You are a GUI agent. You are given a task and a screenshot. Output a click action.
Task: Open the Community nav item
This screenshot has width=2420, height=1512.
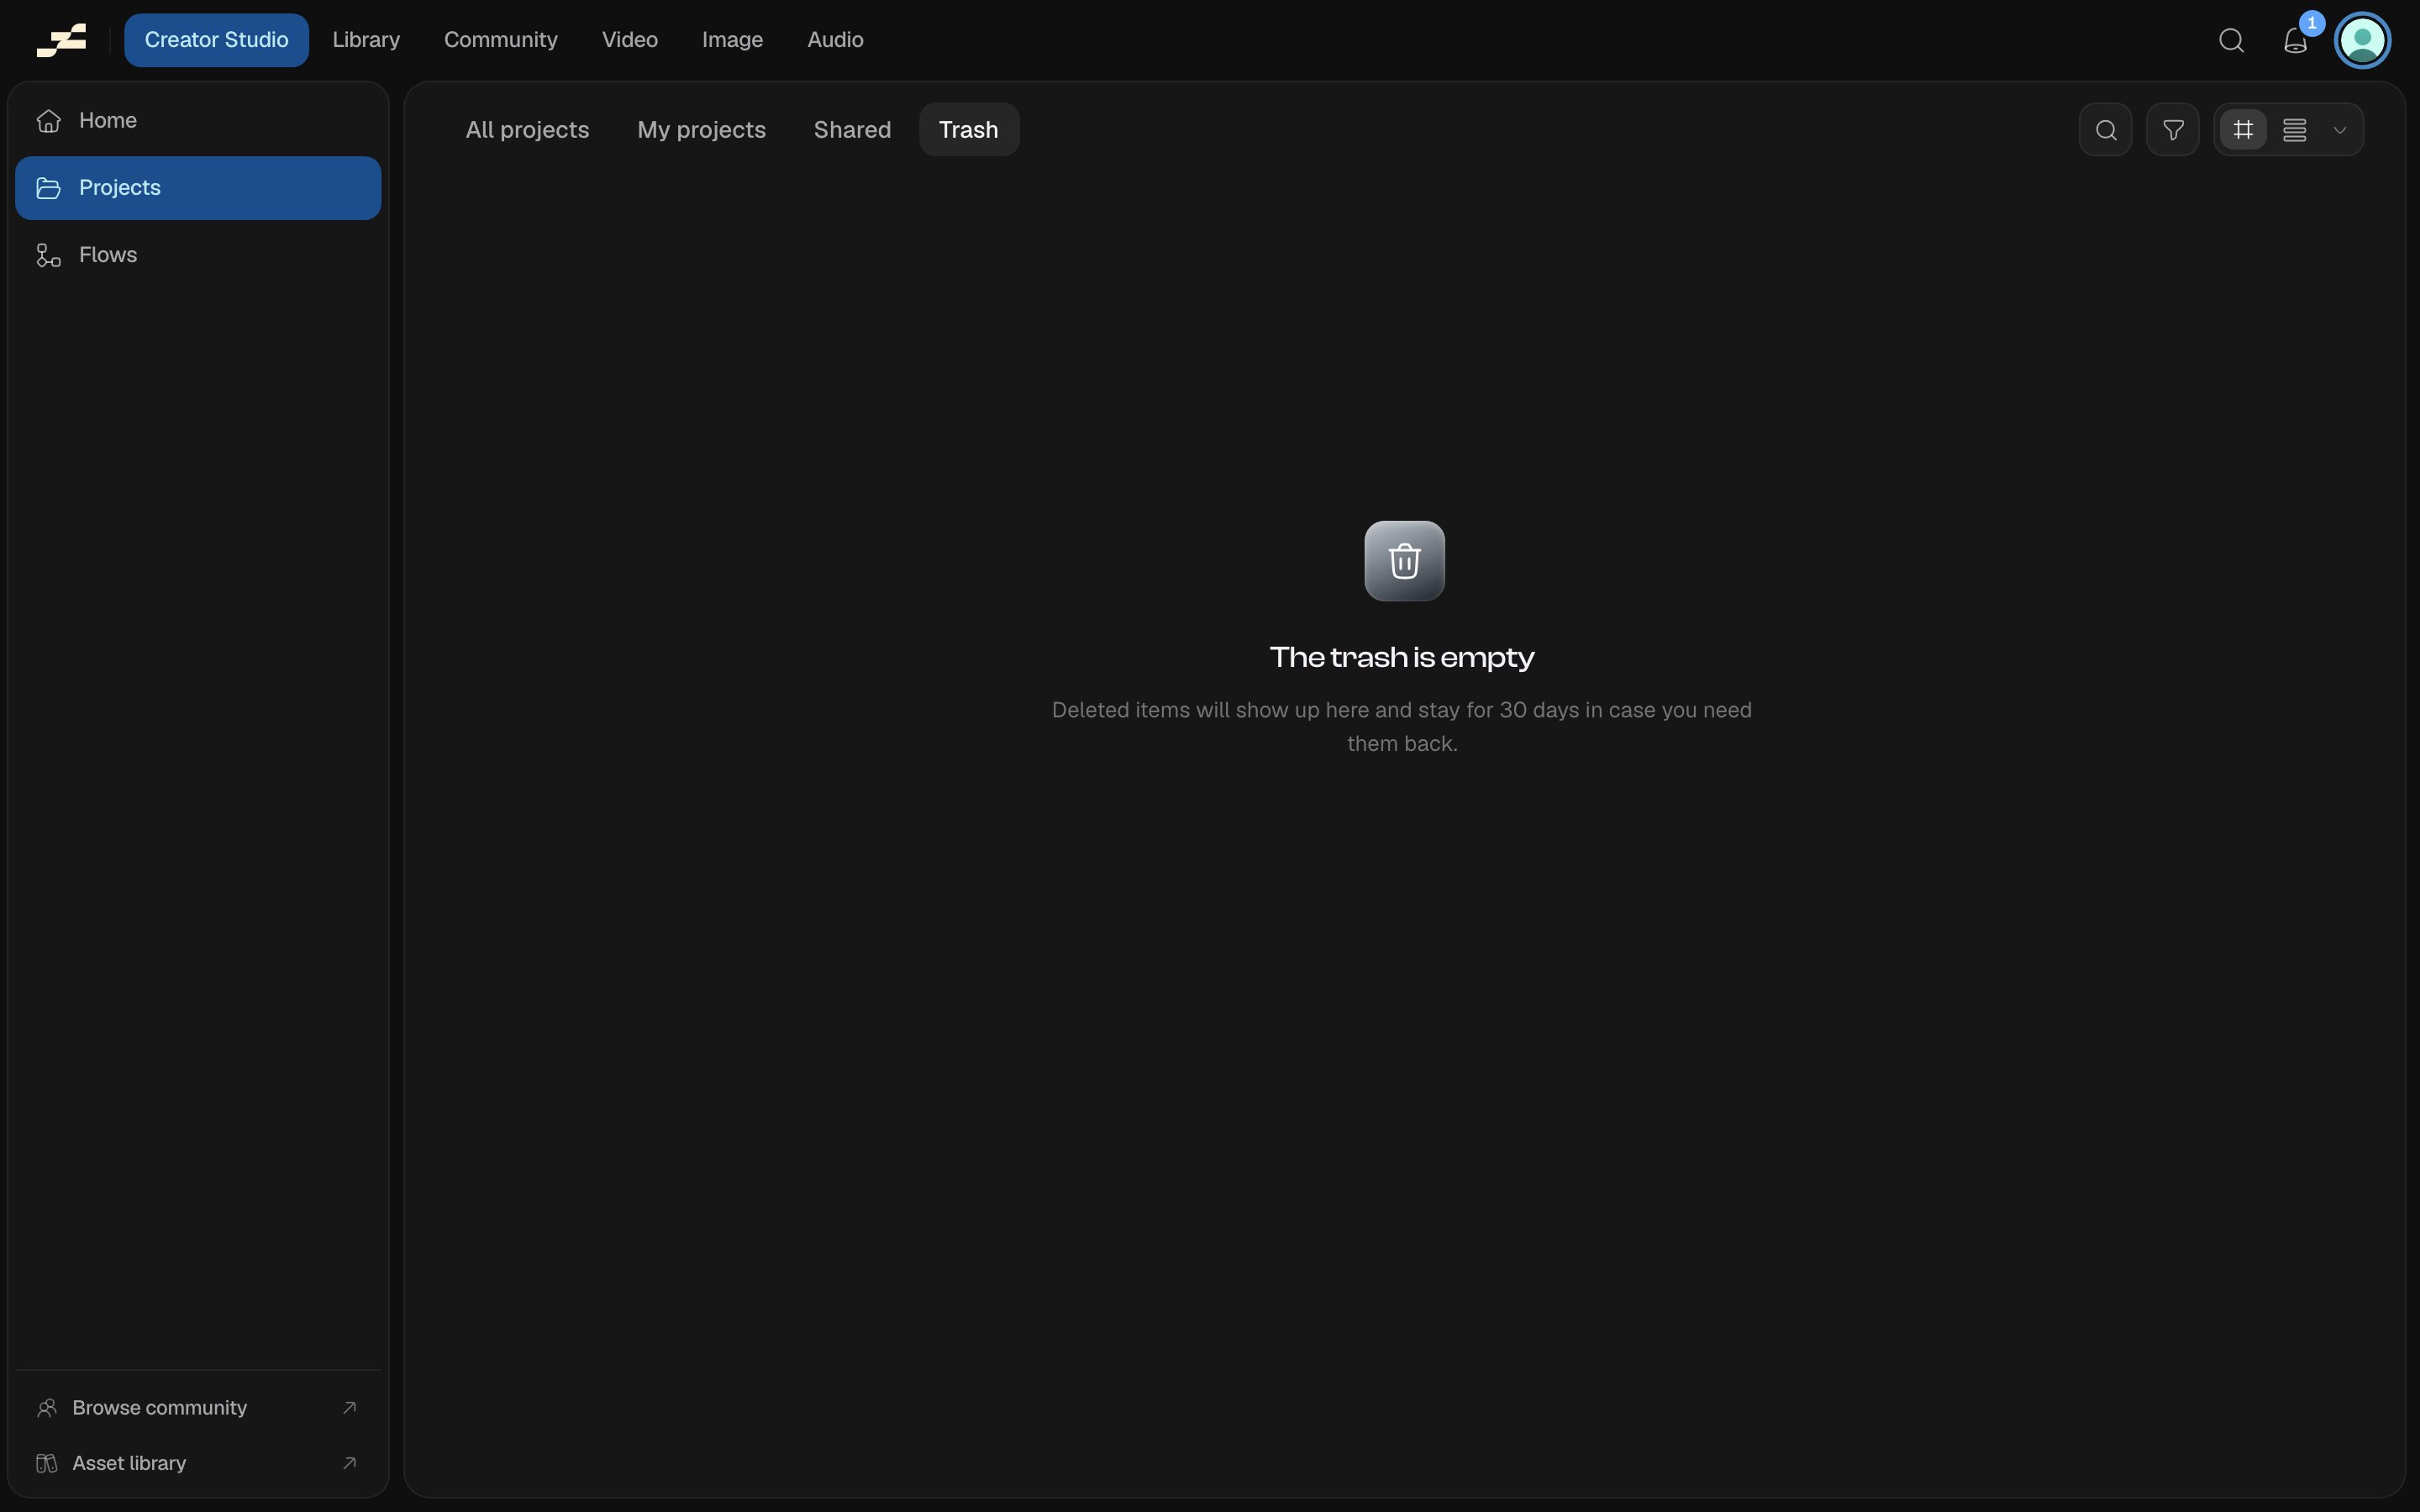(x=500, y=40)
